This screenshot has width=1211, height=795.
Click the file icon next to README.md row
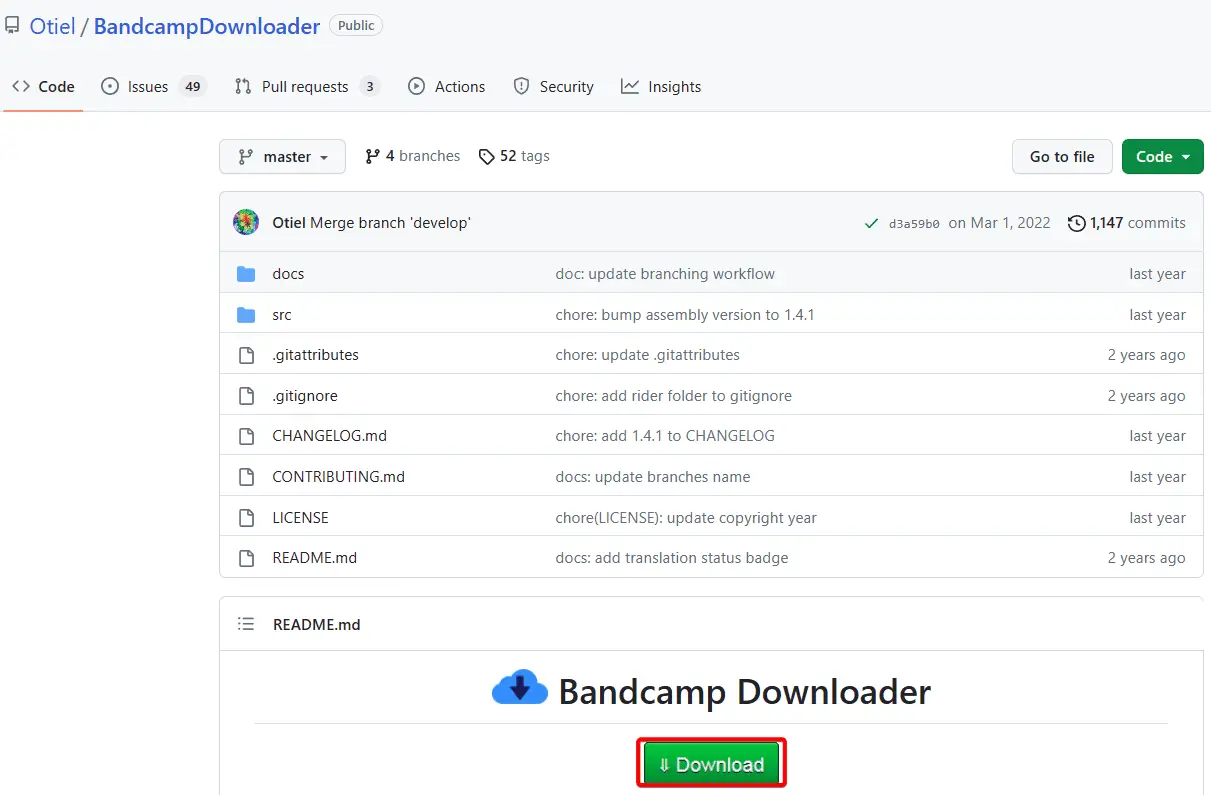click(246, 558)
